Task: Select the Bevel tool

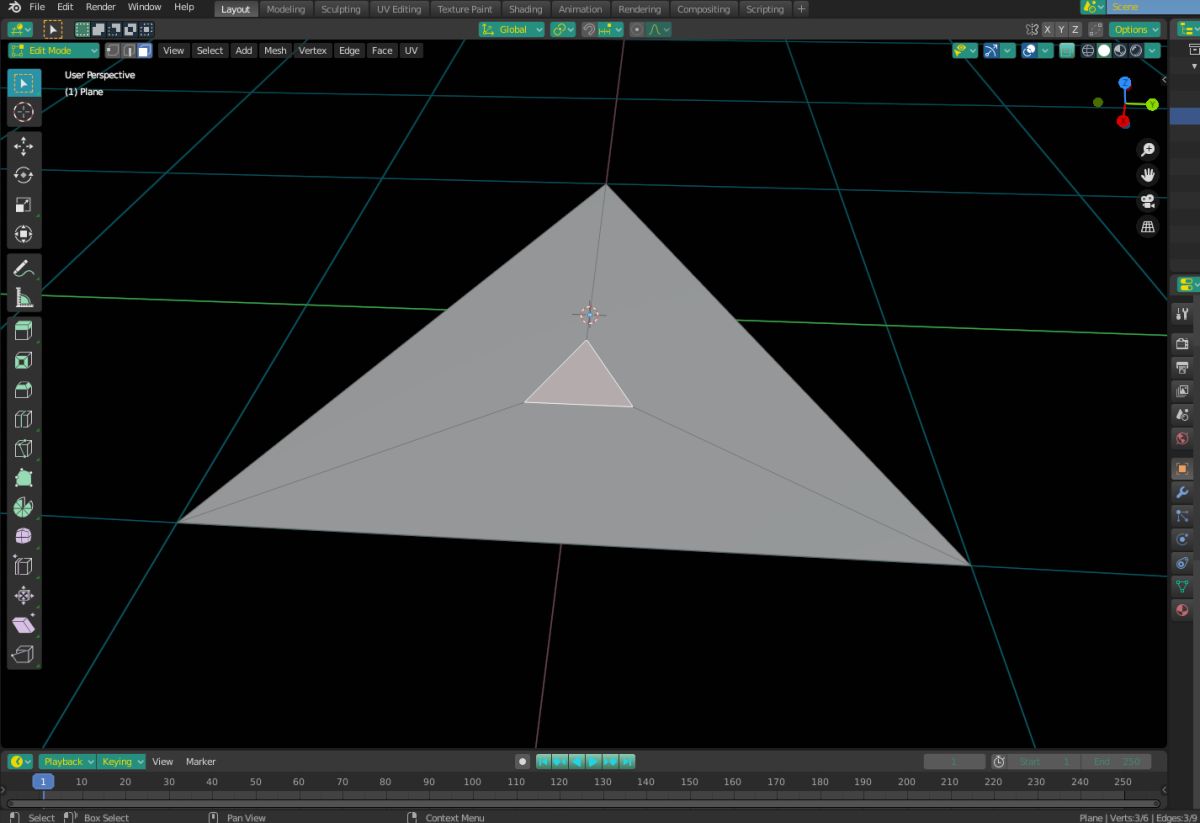Action: click(x=24, y=390)
